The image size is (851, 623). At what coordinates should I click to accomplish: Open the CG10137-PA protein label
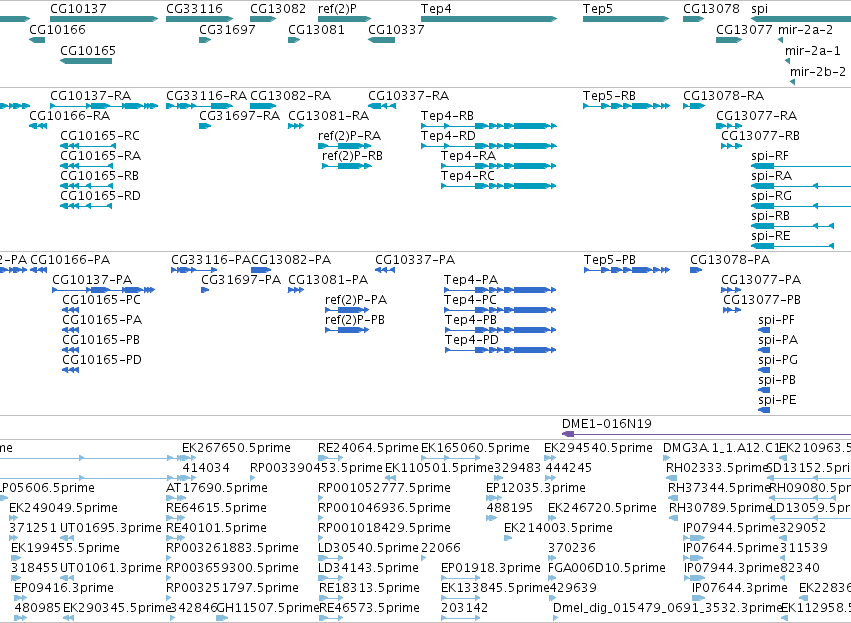point(92,279)
